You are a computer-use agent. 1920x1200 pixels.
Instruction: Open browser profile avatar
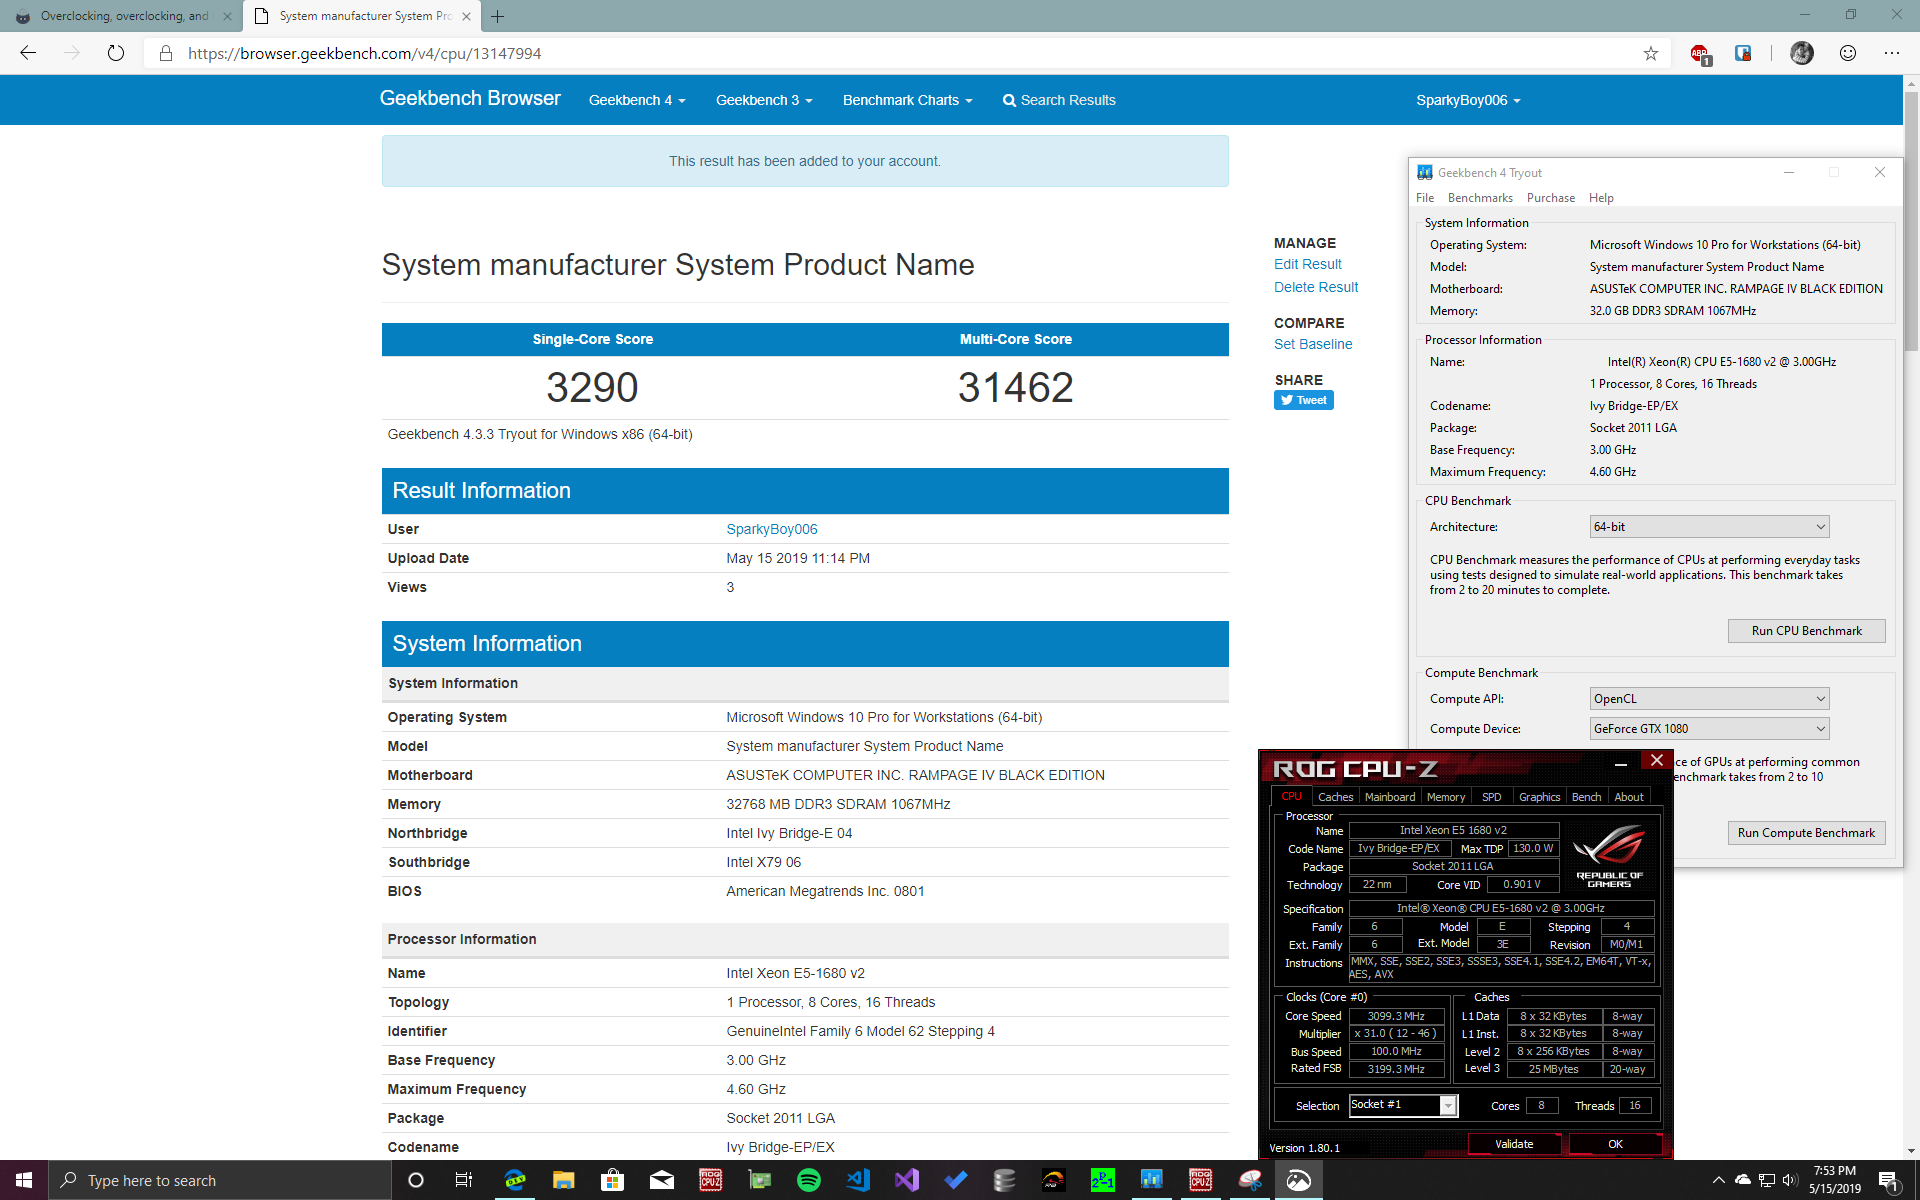1802,53
